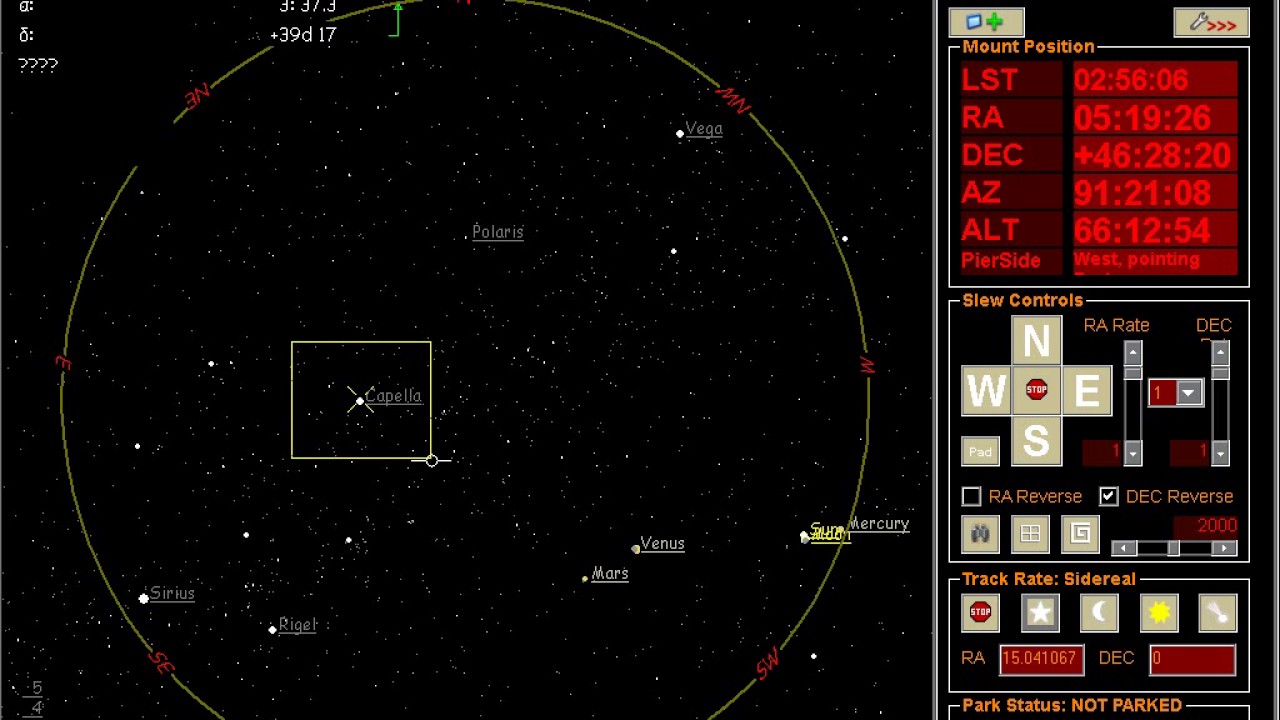Click the display/add window icon button
The image size is (1280, 720).
(x=986, y=22)
